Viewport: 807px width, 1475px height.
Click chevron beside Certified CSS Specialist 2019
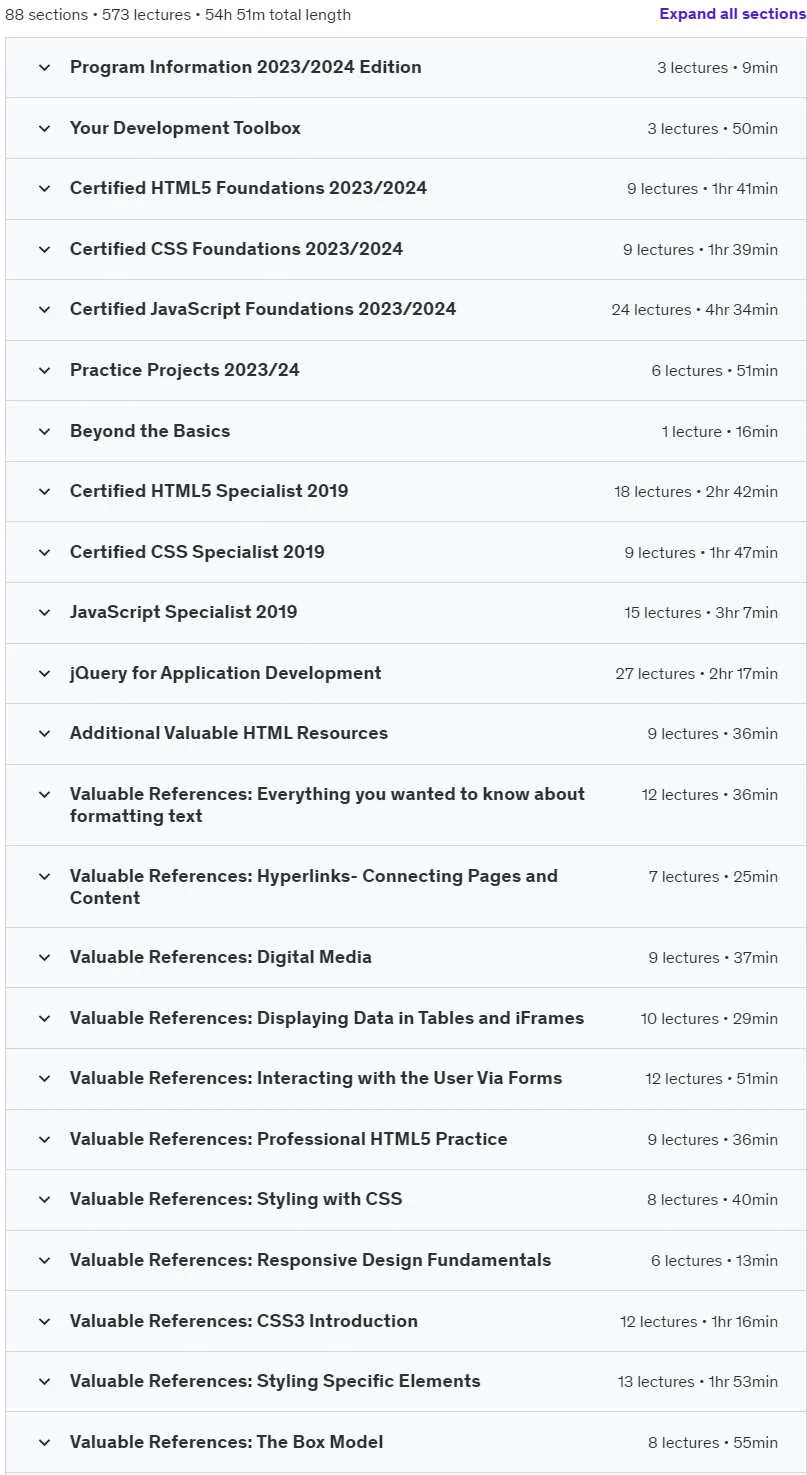pos(44,552)
